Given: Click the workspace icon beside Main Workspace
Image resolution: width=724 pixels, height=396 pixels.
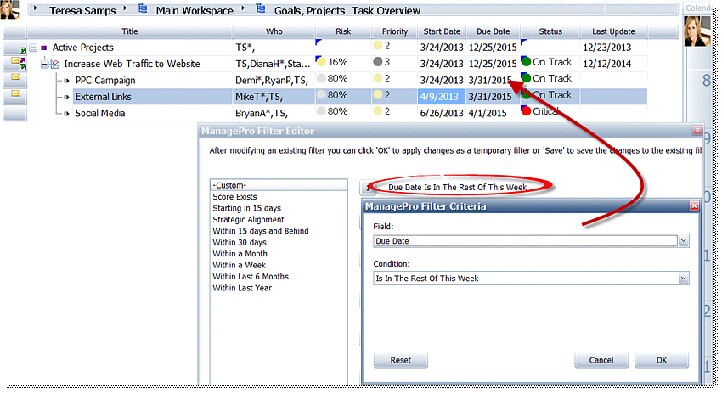Looking at the screenshot, I should tap(143, 9).
